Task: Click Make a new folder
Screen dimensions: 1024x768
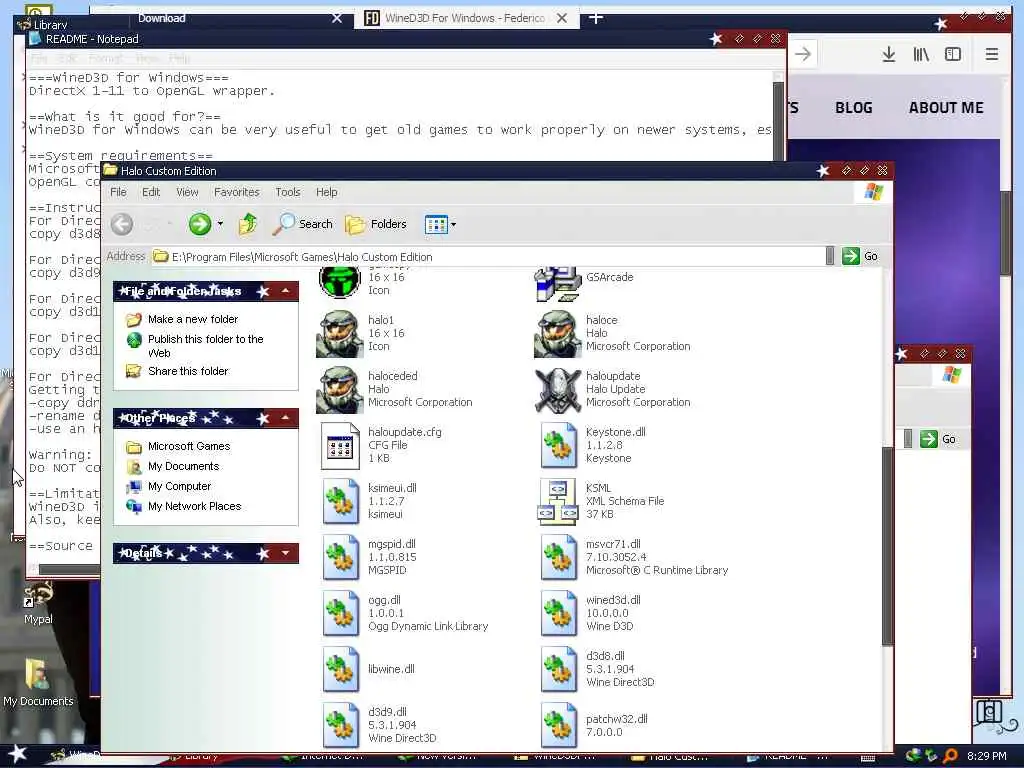Action: (193, 319)
